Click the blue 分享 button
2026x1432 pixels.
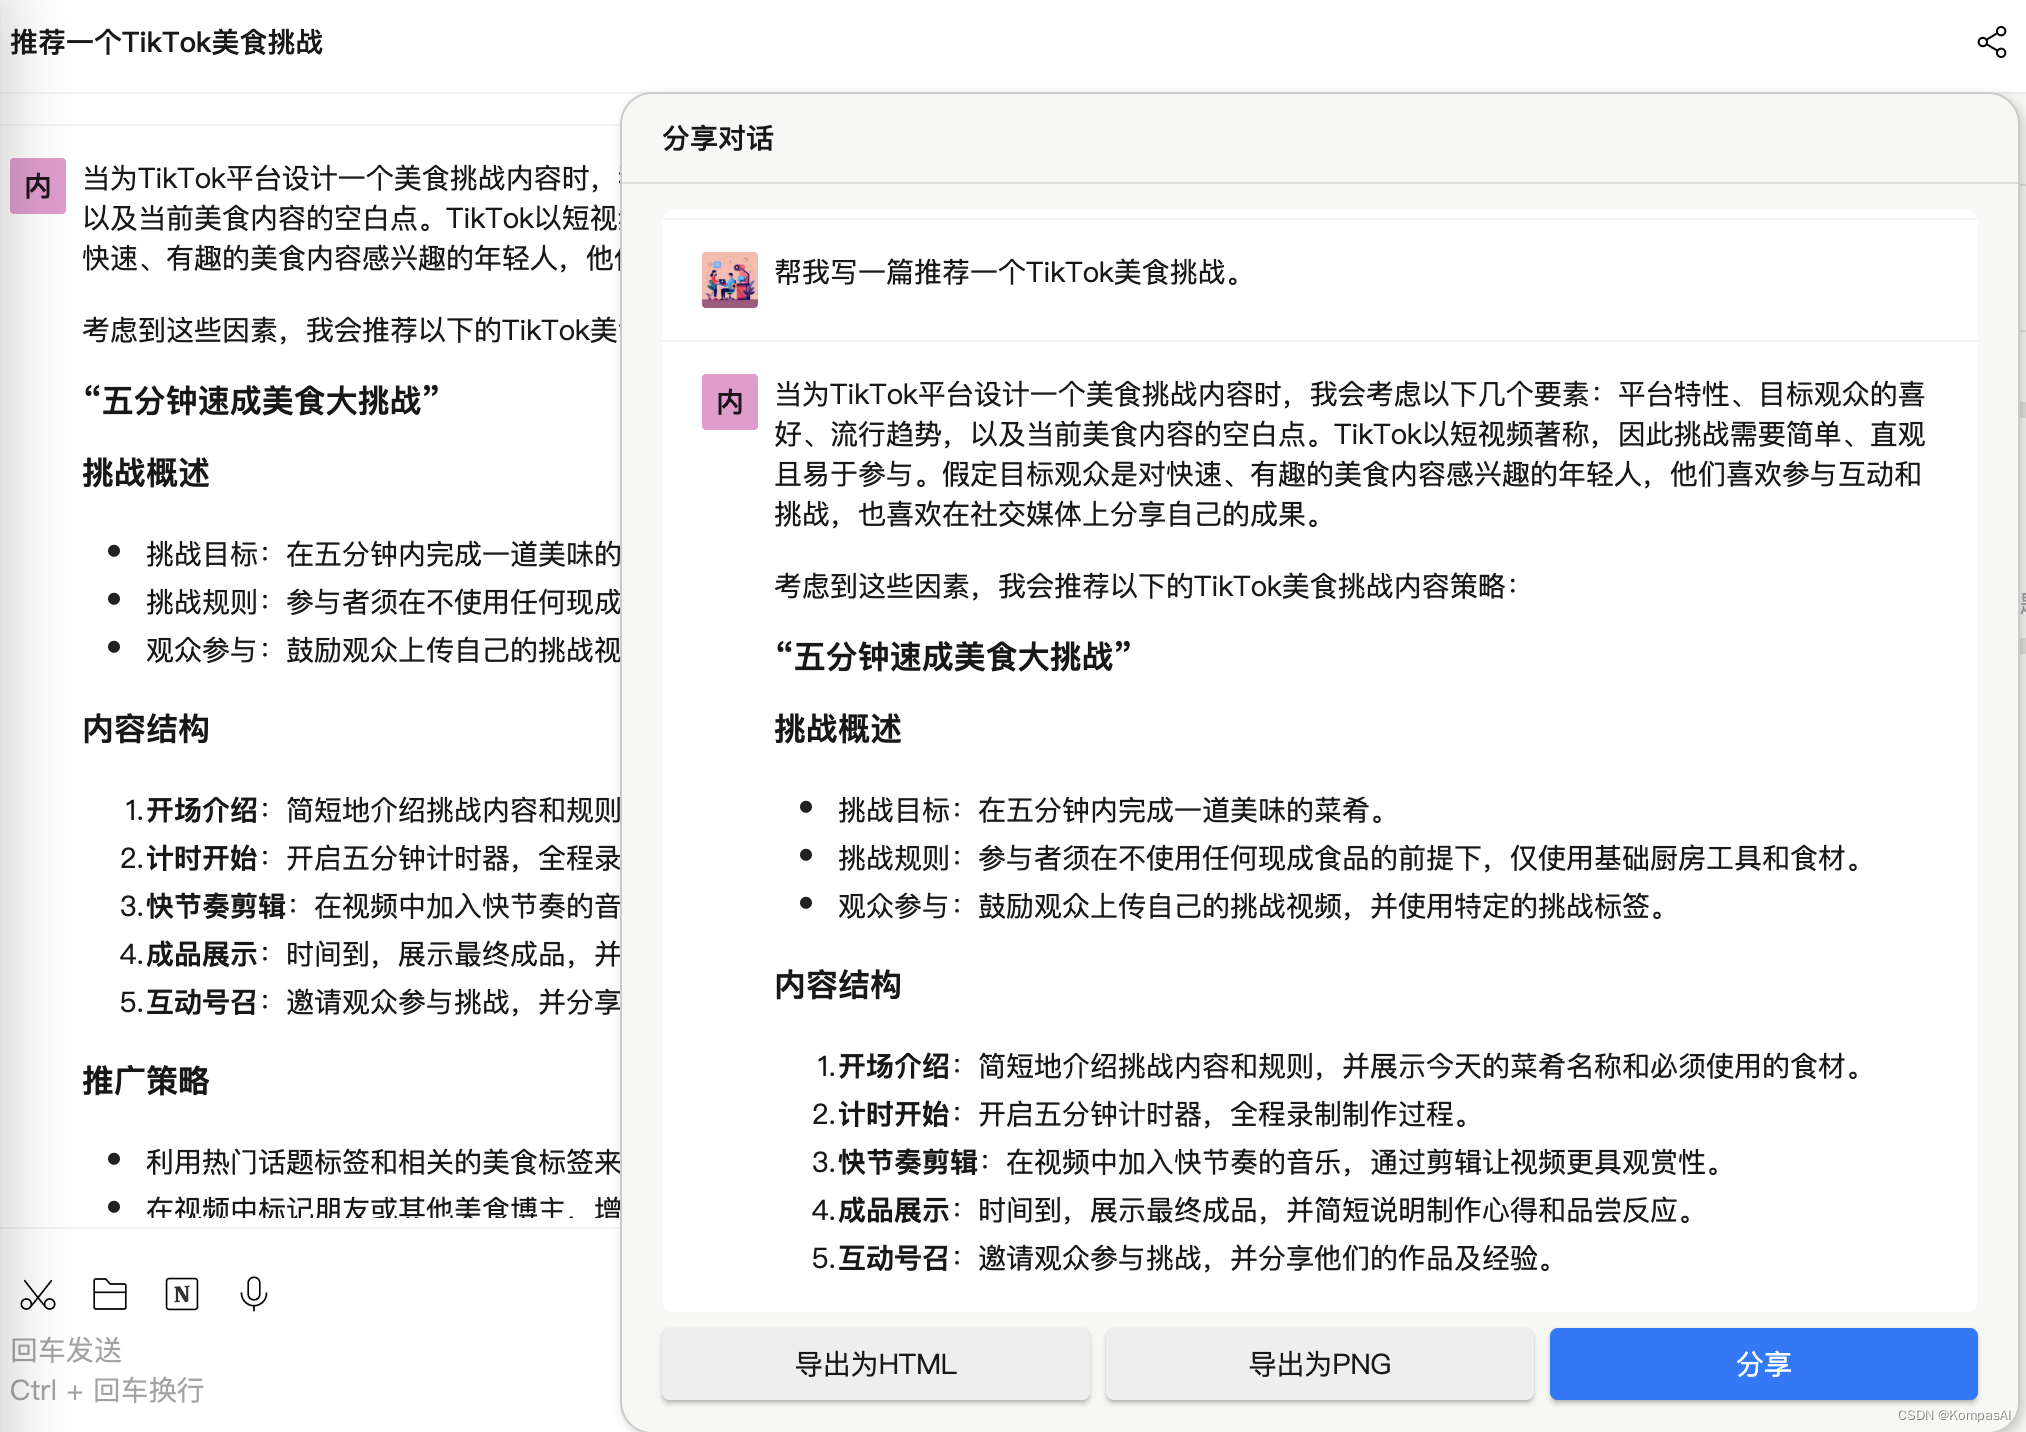[x=1762, y=1364]
